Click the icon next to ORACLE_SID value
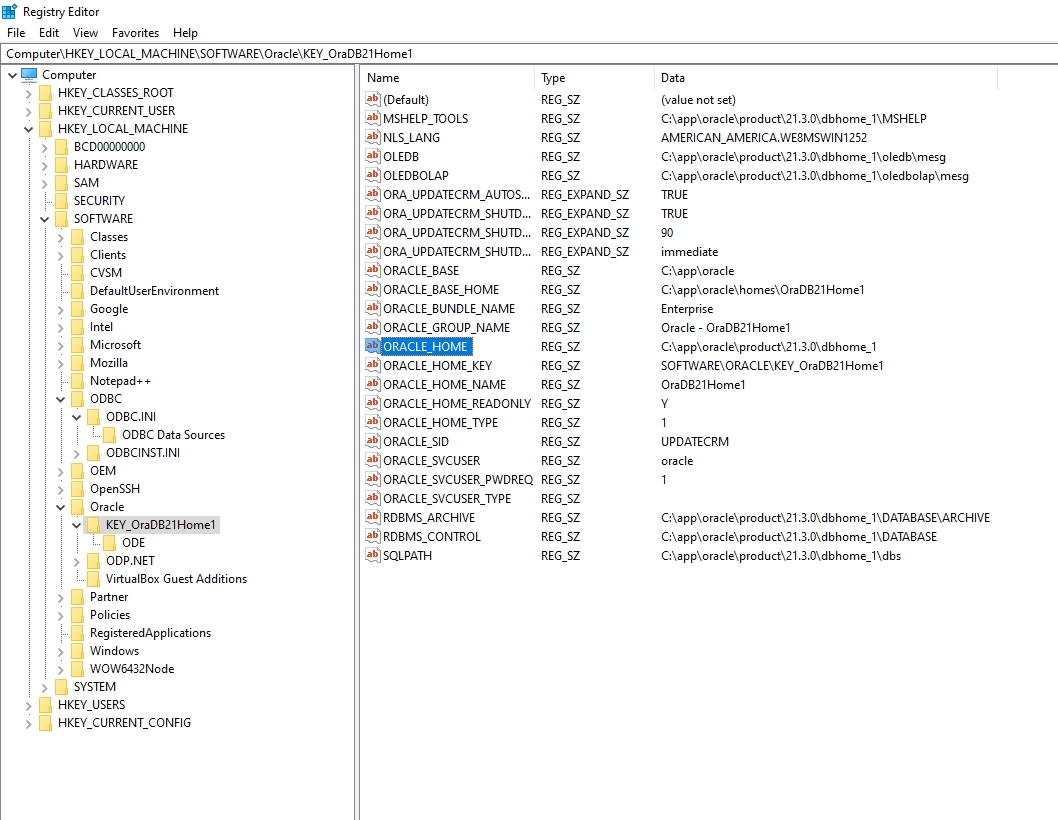Viewport: 1058px width, 820px height. (x=373, y=442)
